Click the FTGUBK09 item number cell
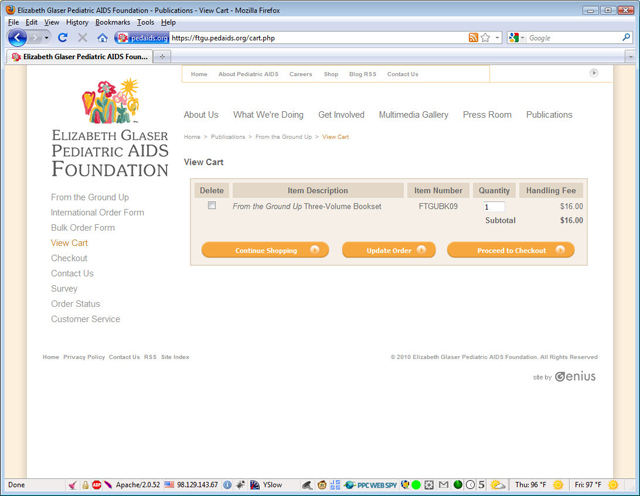Image resolution: width=640 pixels, height=496 pixels. 438,206
